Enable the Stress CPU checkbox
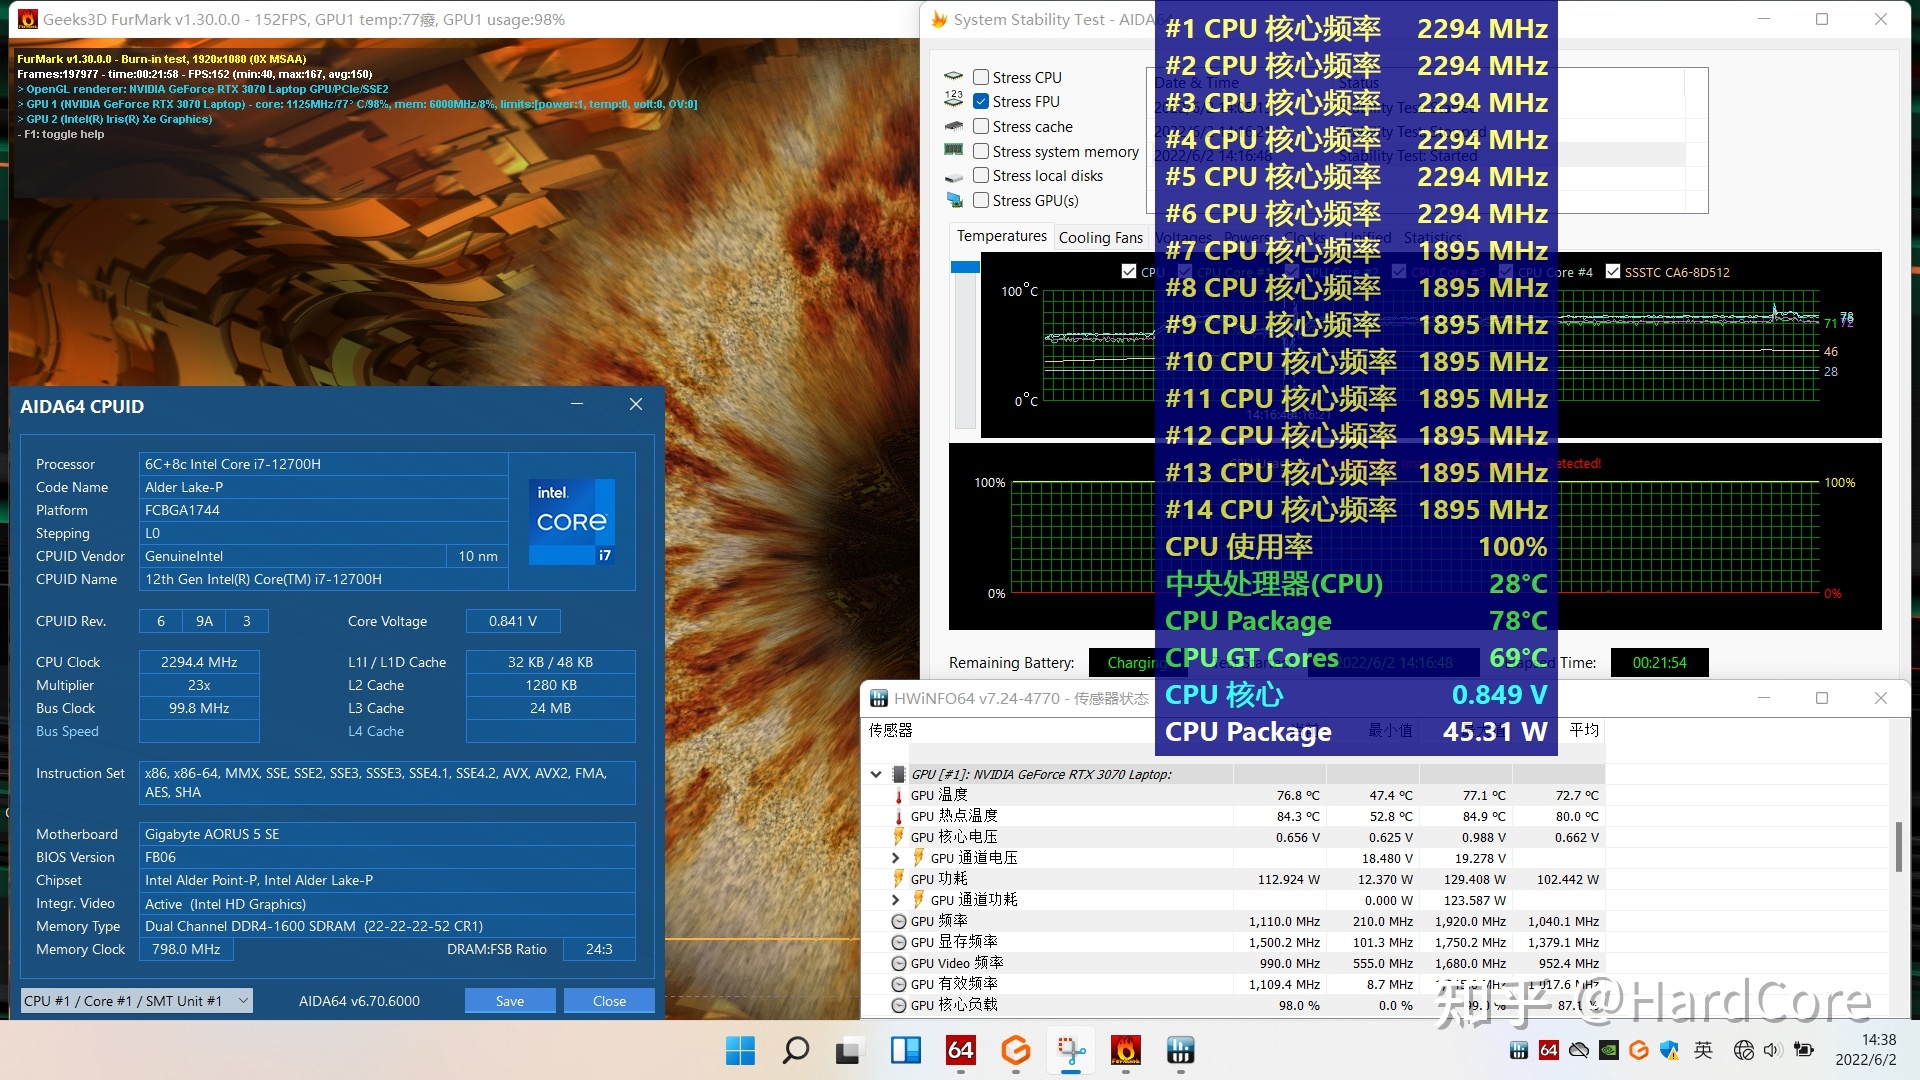Screen dimensions: 1920x1080 [x=982, y=78]
